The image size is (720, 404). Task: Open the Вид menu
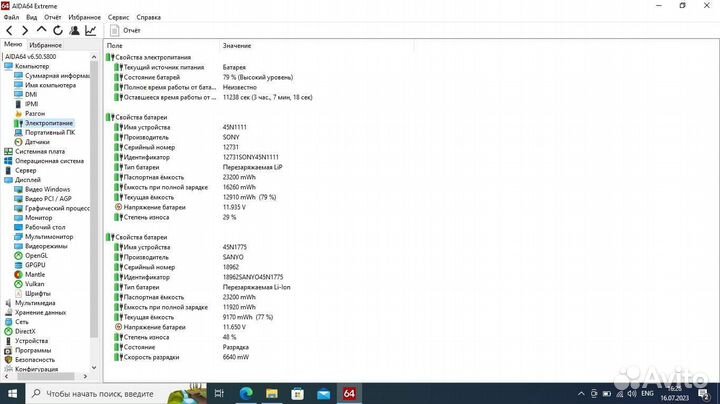click(x=31, y=17)
